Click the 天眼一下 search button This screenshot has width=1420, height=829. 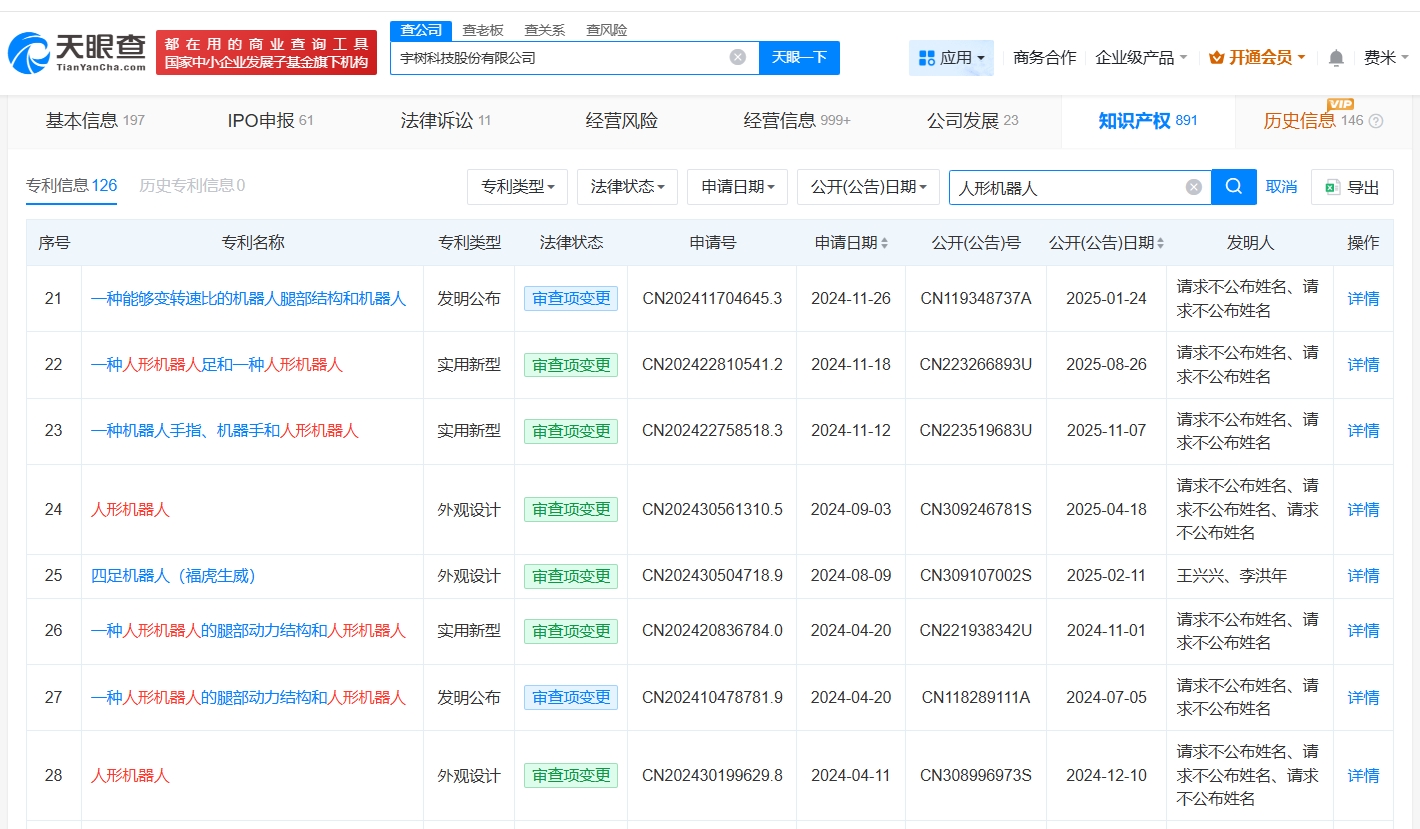pos(799,57)
